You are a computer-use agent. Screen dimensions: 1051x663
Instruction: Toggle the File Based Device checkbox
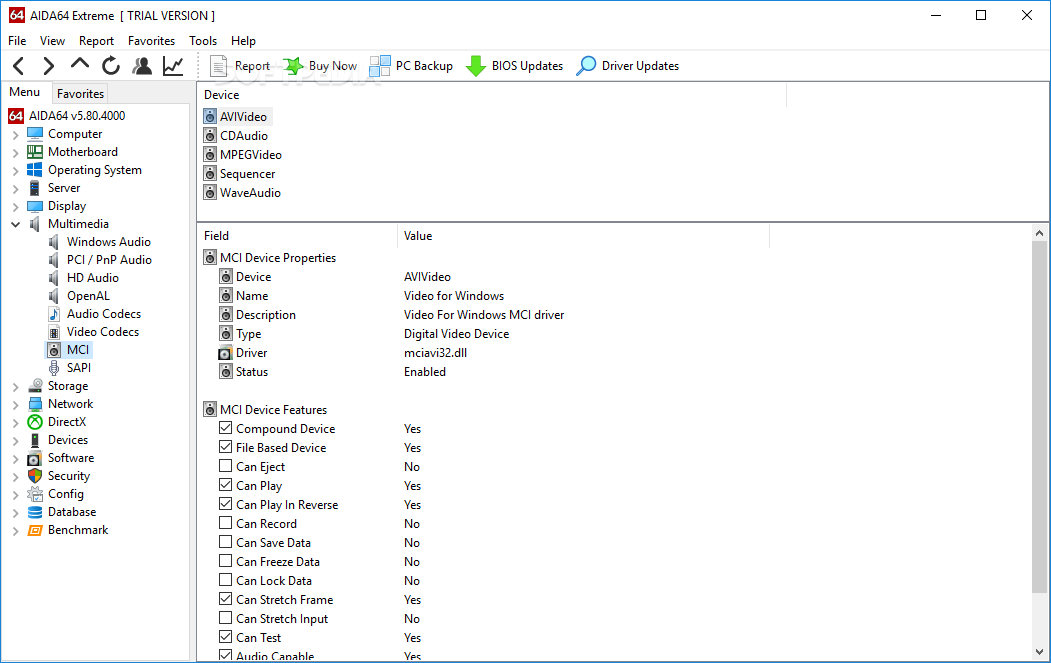point(226,446)
